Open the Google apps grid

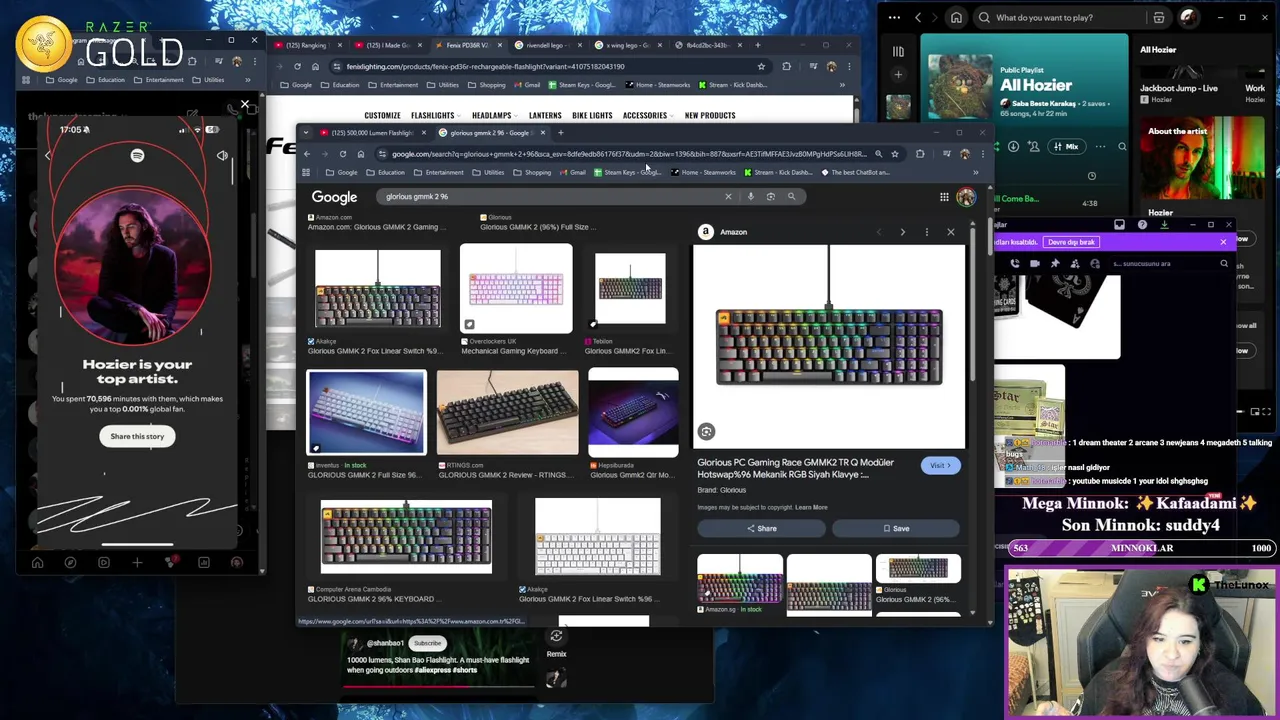(x=944, y=197)
